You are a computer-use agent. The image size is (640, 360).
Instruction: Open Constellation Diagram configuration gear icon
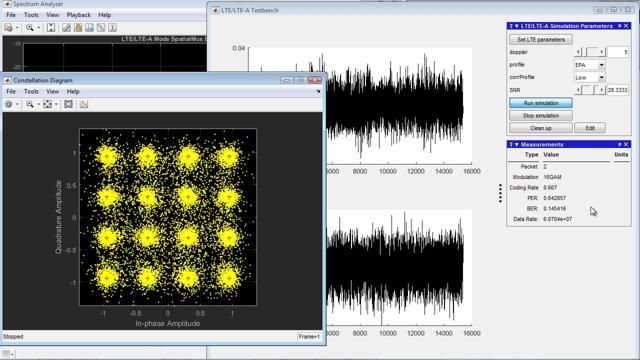point(9,104)
